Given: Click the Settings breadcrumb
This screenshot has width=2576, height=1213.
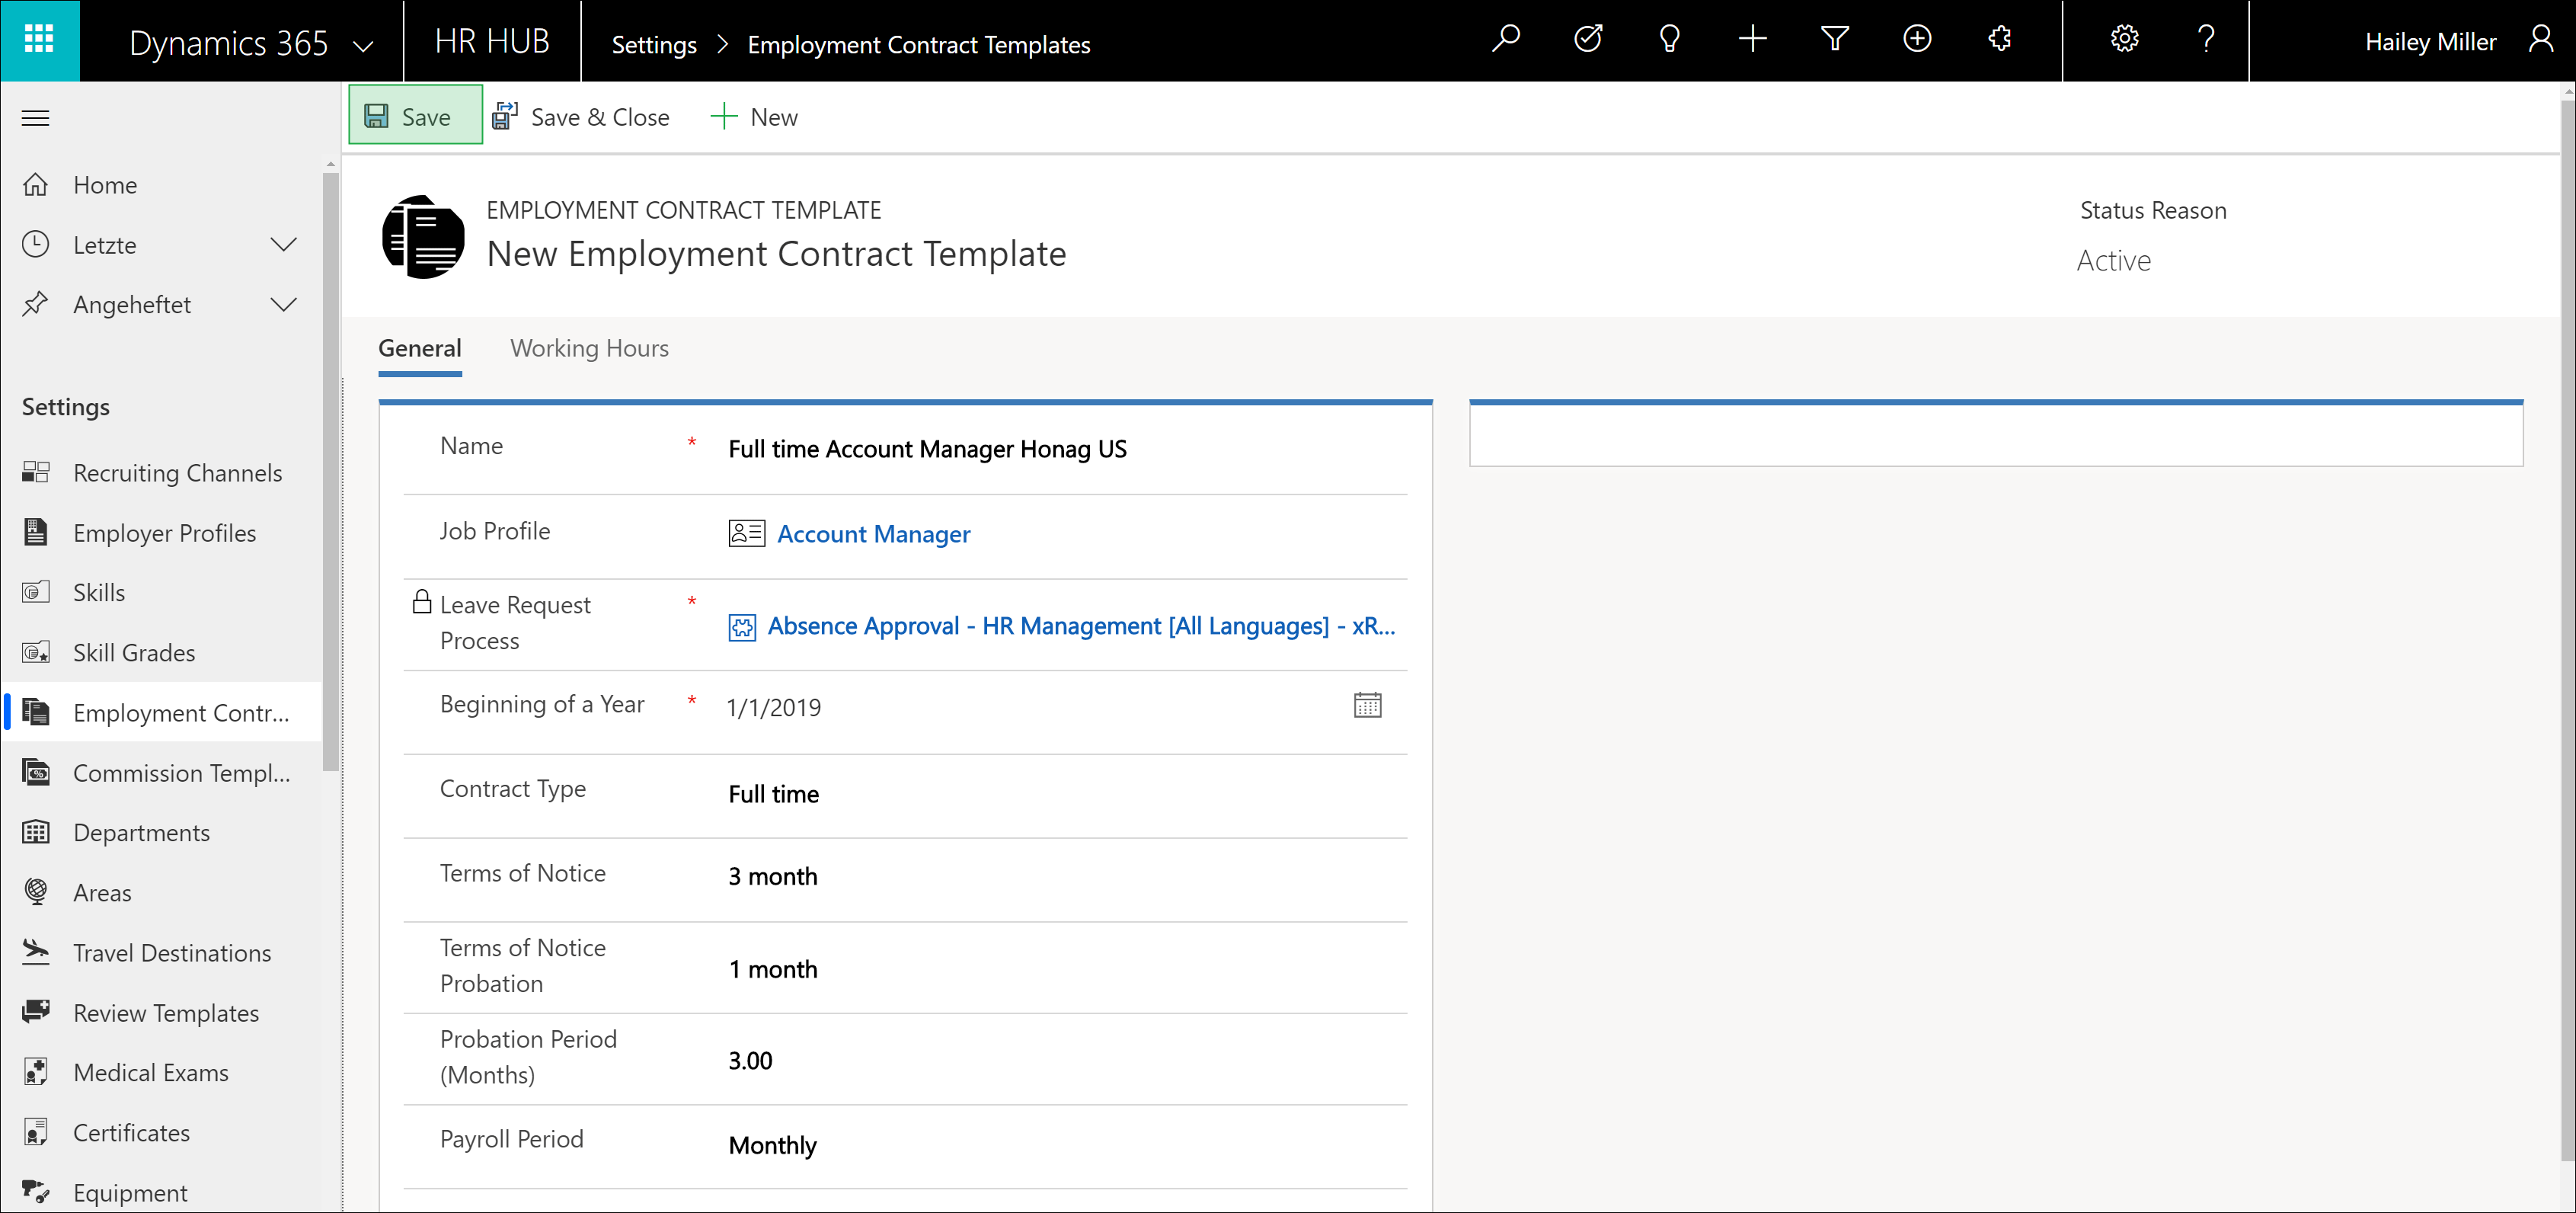Looking at the screenshot, I should tap(654, 45).
